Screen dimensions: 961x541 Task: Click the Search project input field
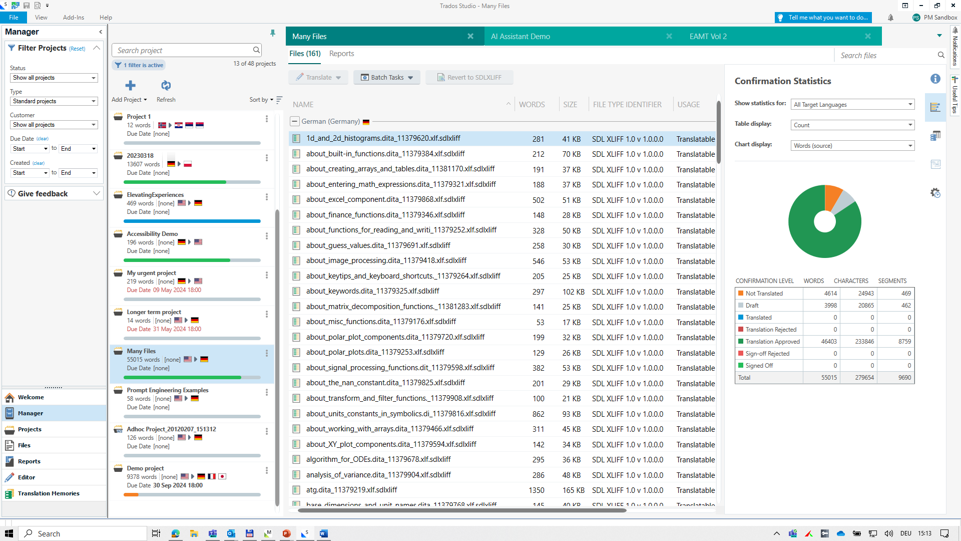coord(182,50)
